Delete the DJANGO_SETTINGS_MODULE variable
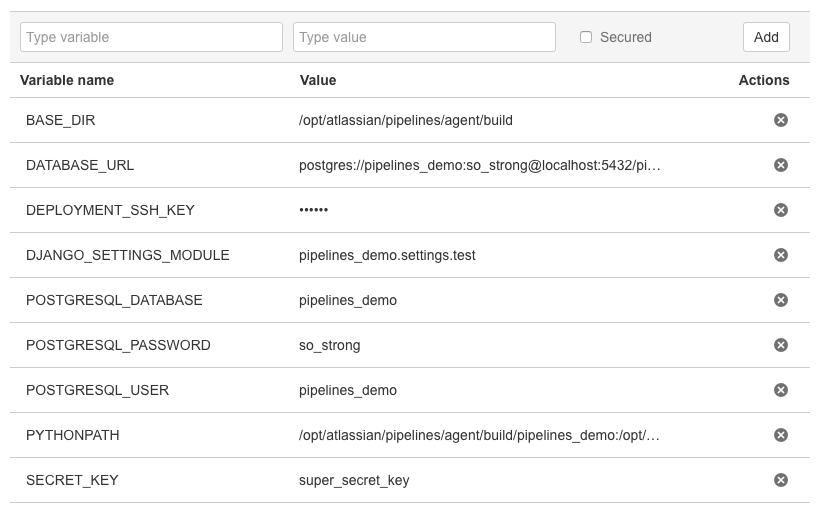Viewport: 820px width, 511px height. (x=781, y=255)
